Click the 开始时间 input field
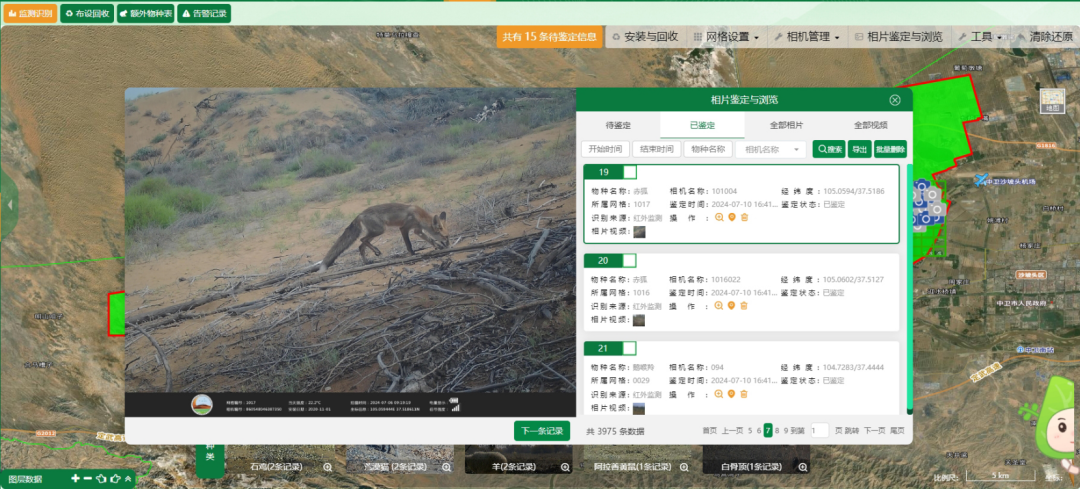The width and height of the screenshot is (1080, 489). [605, 149]
